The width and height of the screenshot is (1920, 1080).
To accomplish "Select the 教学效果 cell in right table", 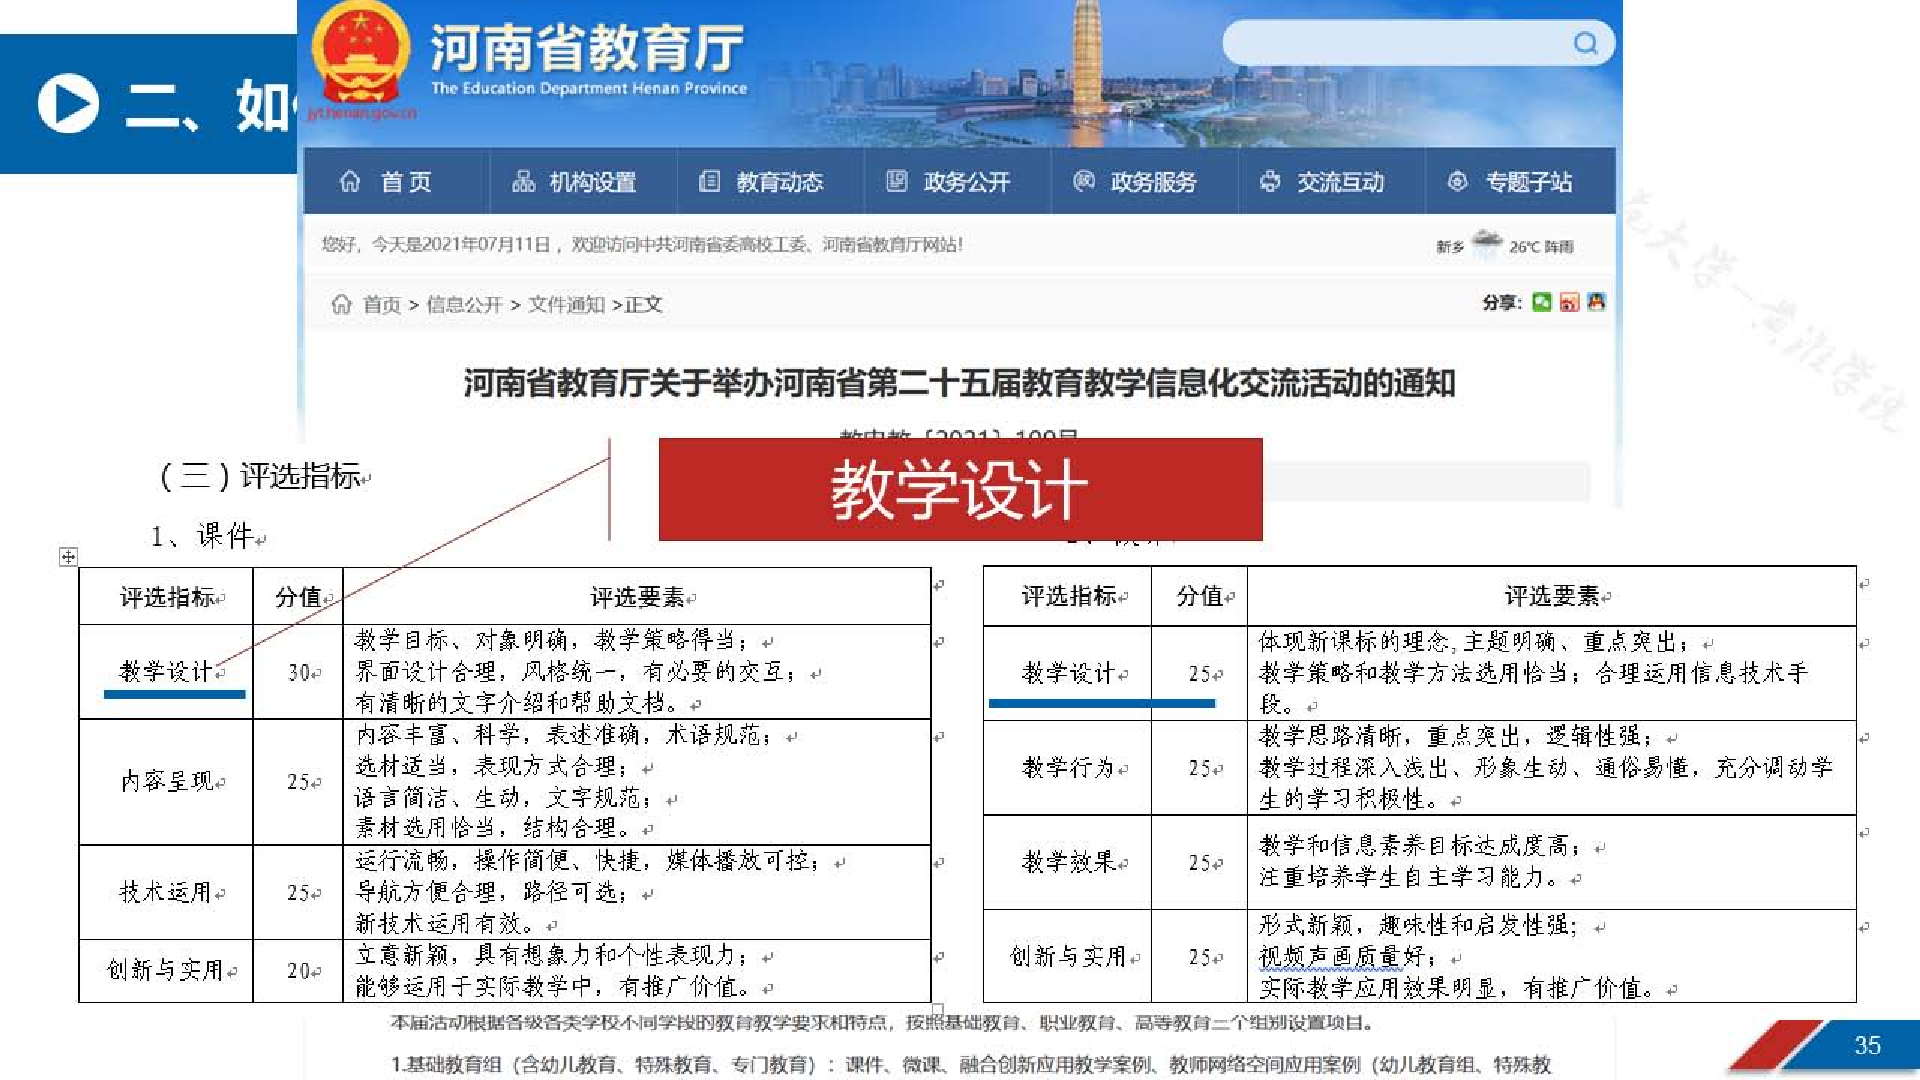I will pos(1068,861).
